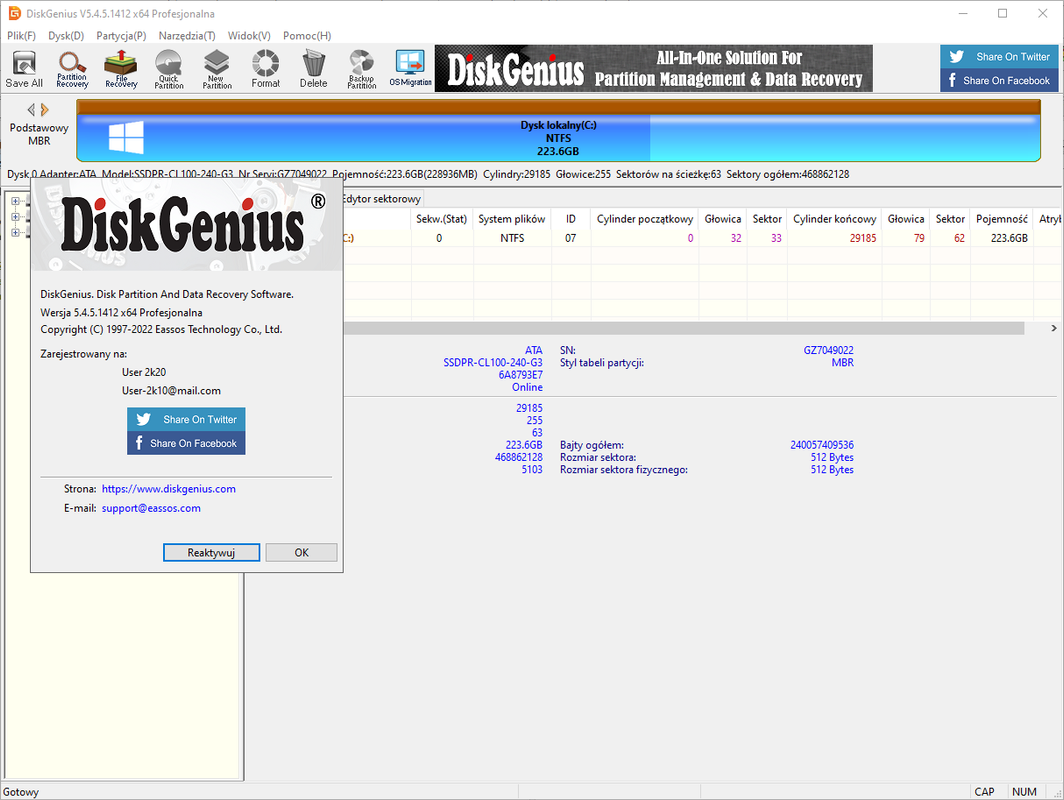Go to the next disk arrow
This screenshot has width=1064, height=800.
click(45, 109)
